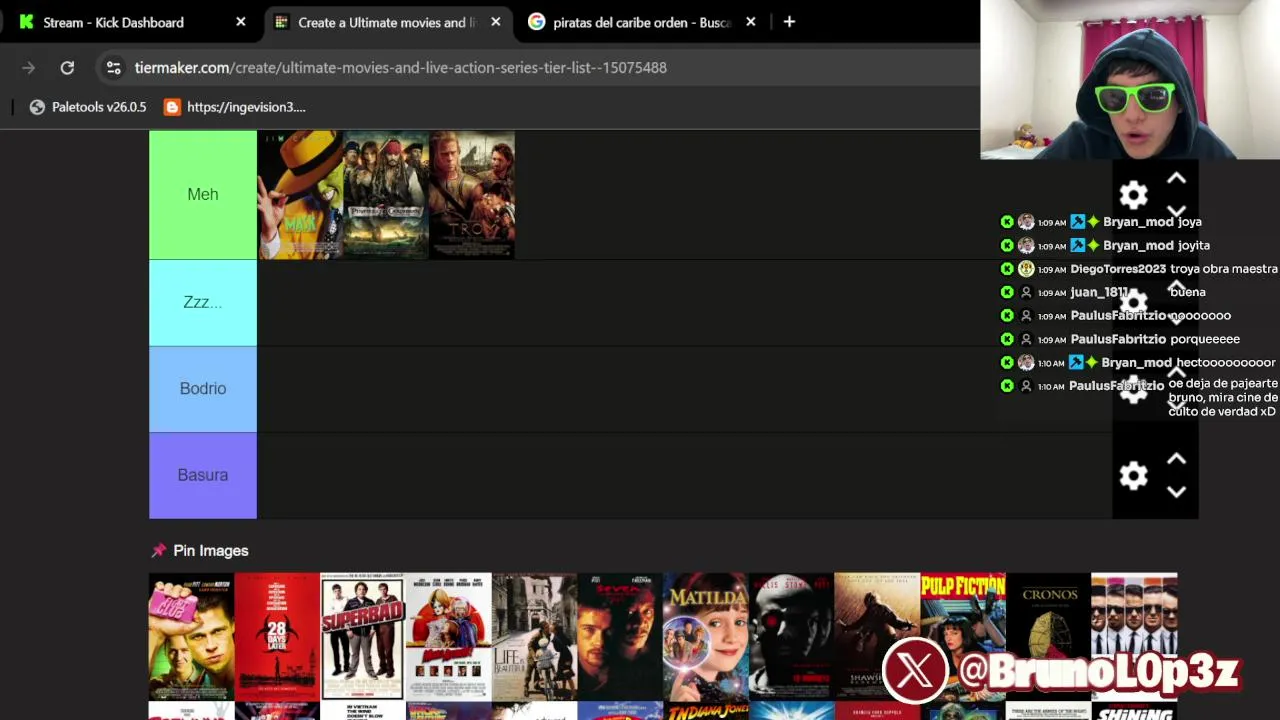Click chat username juan_1811

[1099, 292]
